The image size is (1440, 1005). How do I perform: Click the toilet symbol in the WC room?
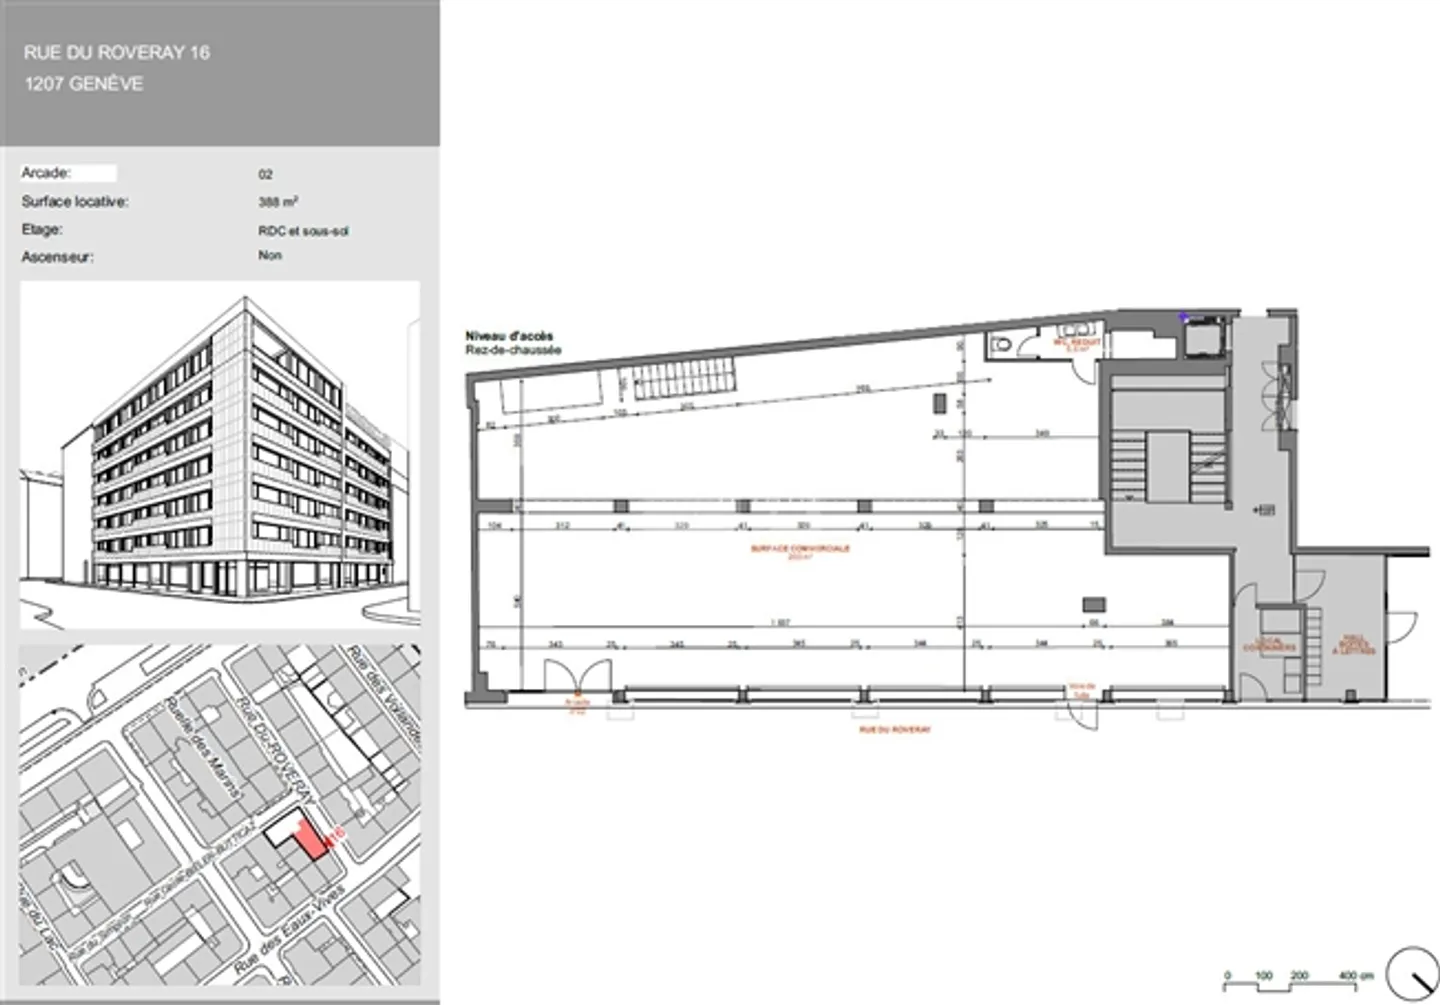click(1003, 345)
